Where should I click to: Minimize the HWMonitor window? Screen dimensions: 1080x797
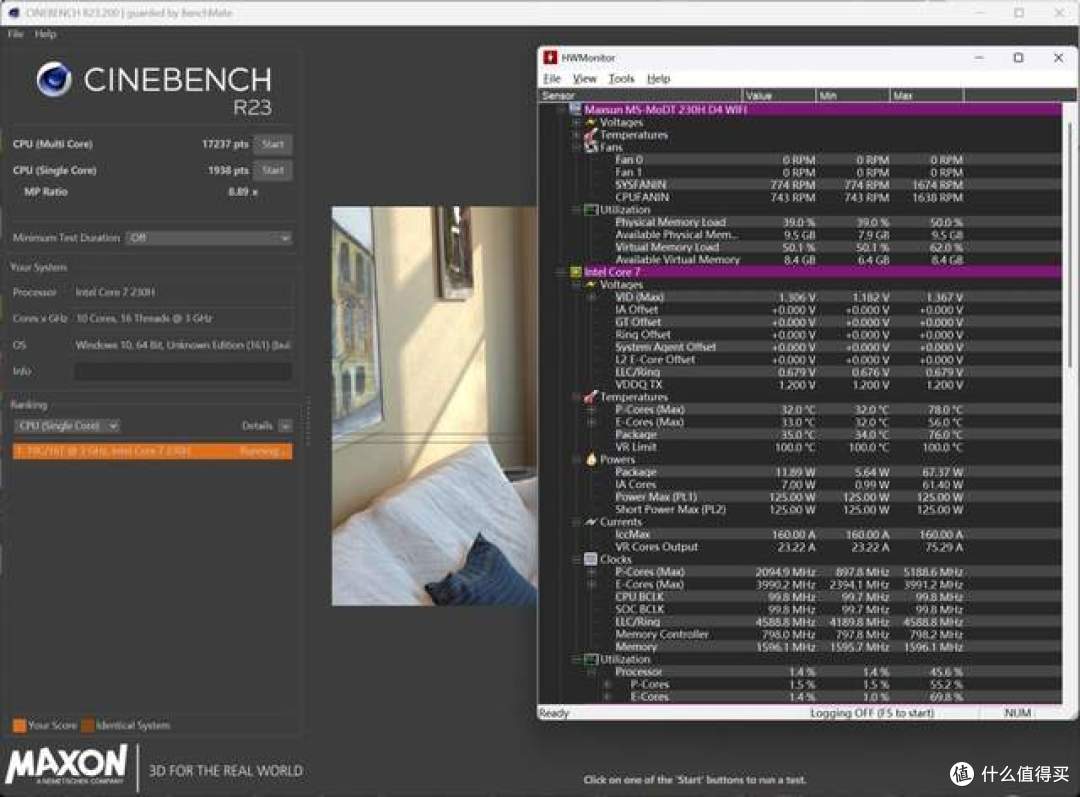pyautogui.click(x=979, y=58)
